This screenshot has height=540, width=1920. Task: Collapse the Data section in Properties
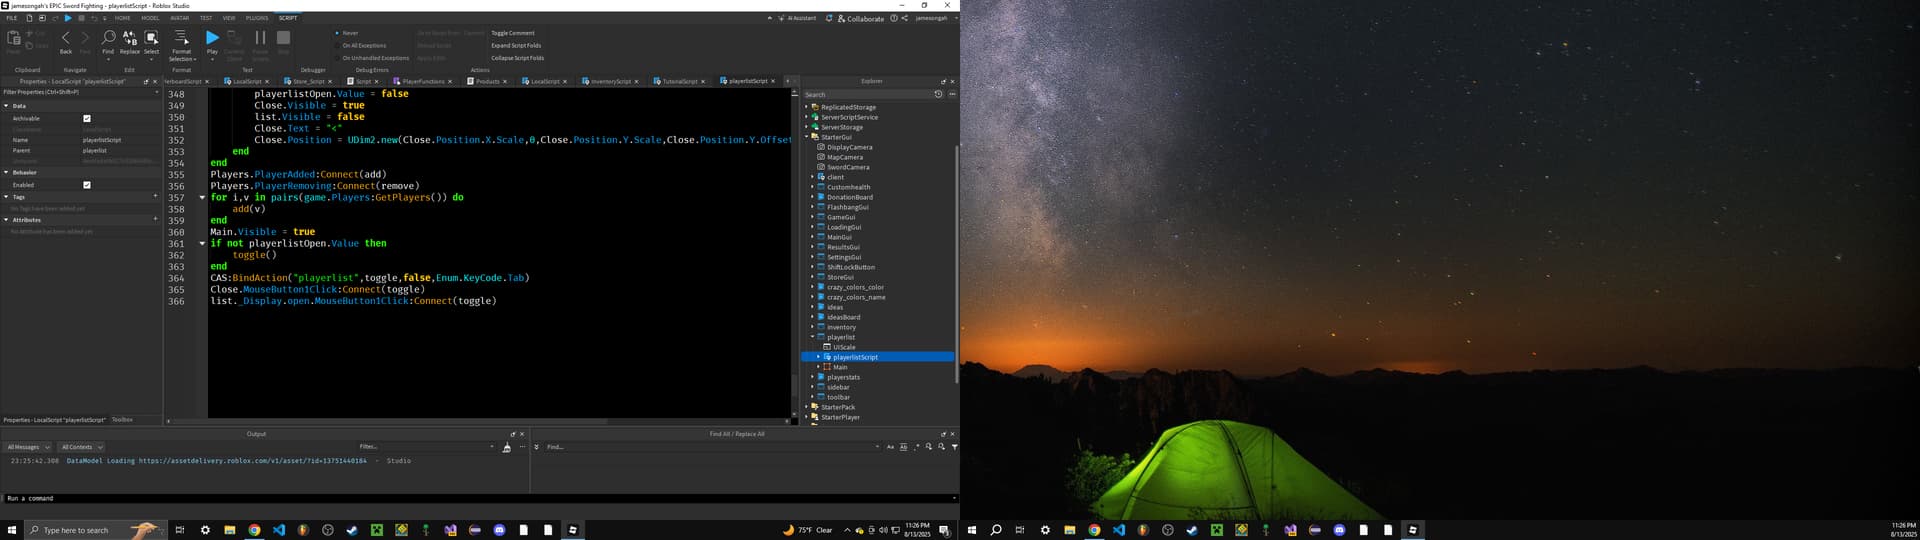pos(6,105)
